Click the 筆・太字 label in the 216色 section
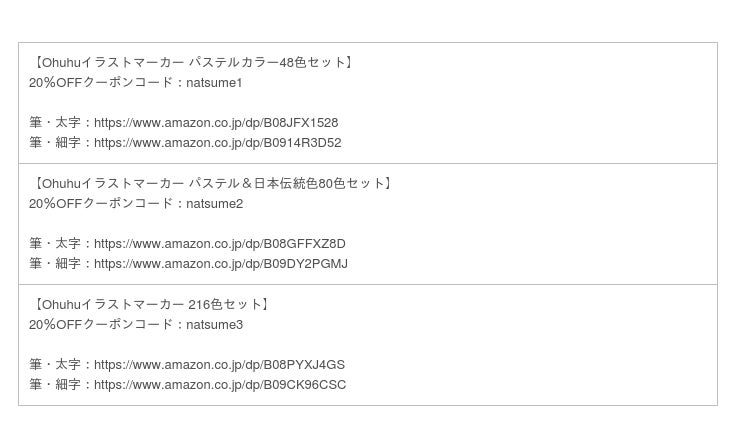Screen dimensions: 740x446 pos(55,365)
